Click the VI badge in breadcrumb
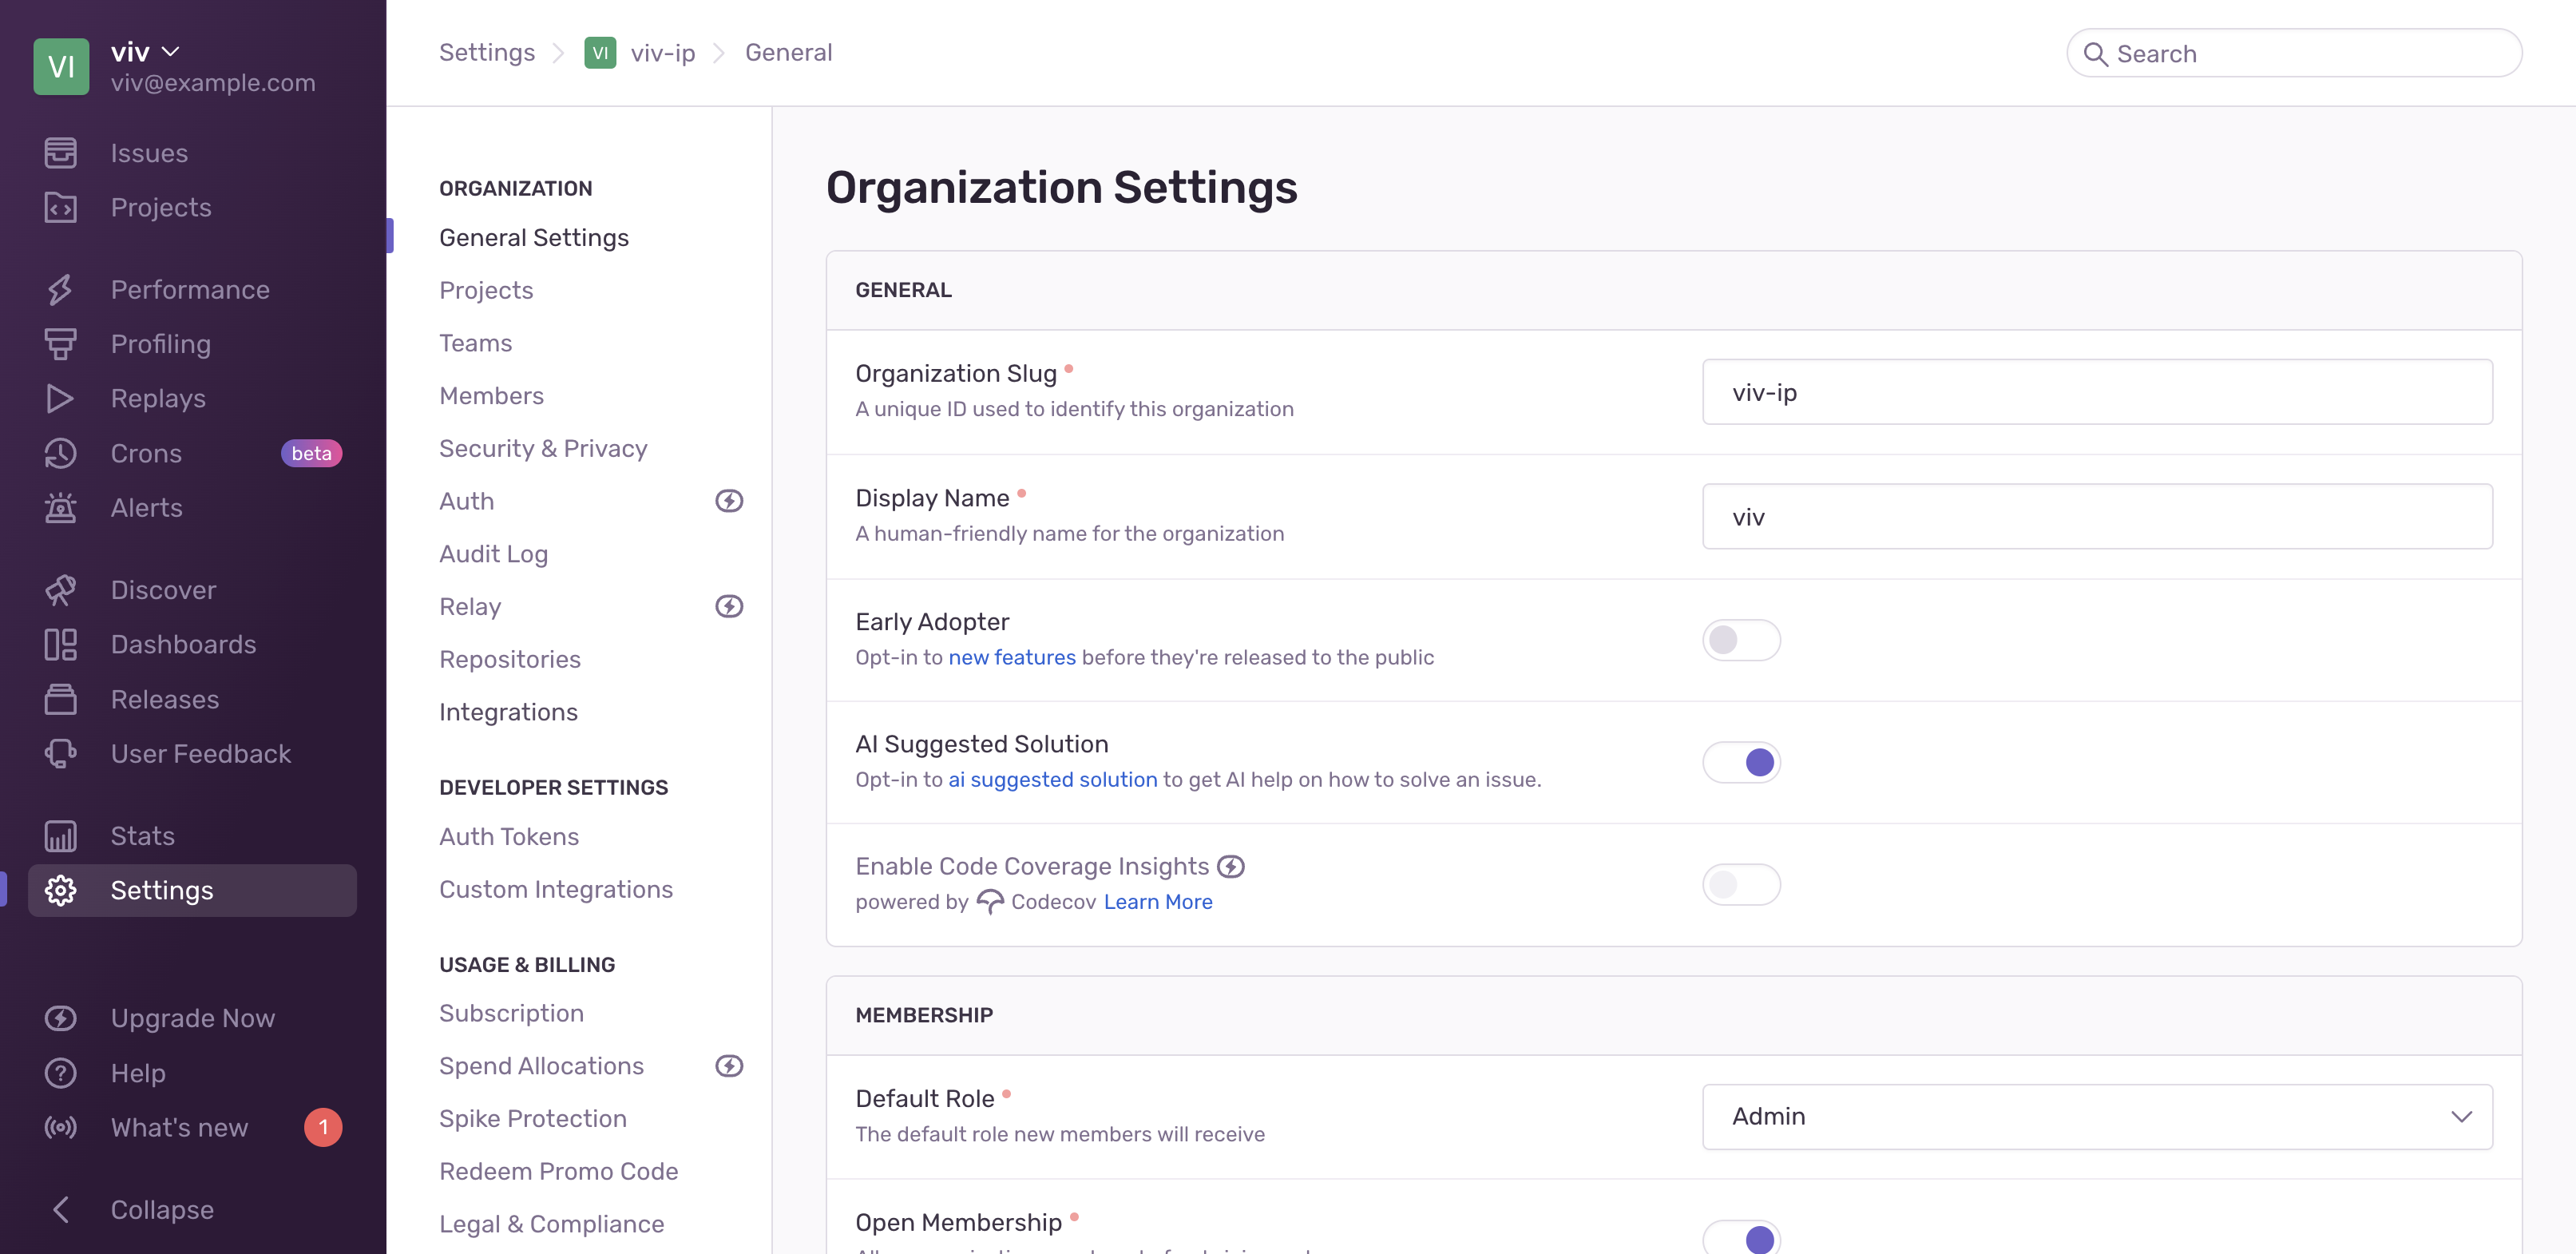The height and width of the screenshot is (1254, 2576). (x=600, y=53)
